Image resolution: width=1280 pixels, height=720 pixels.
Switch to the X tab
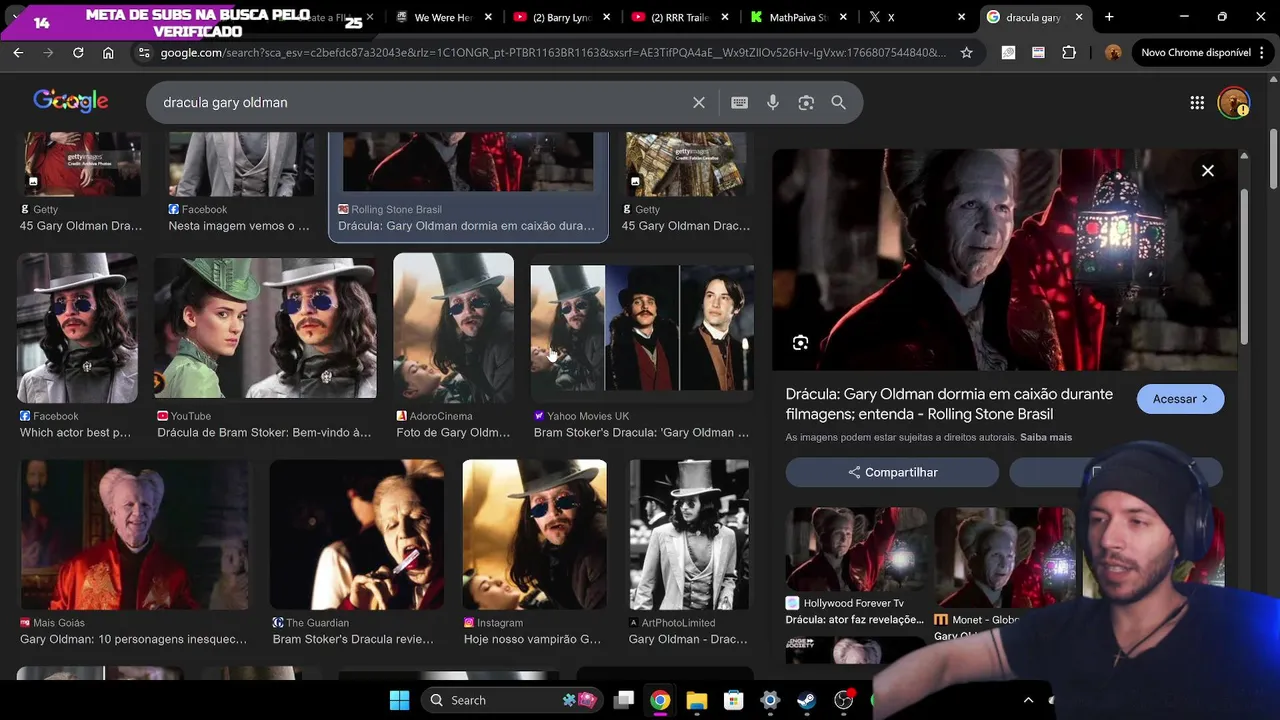[915, 17]
